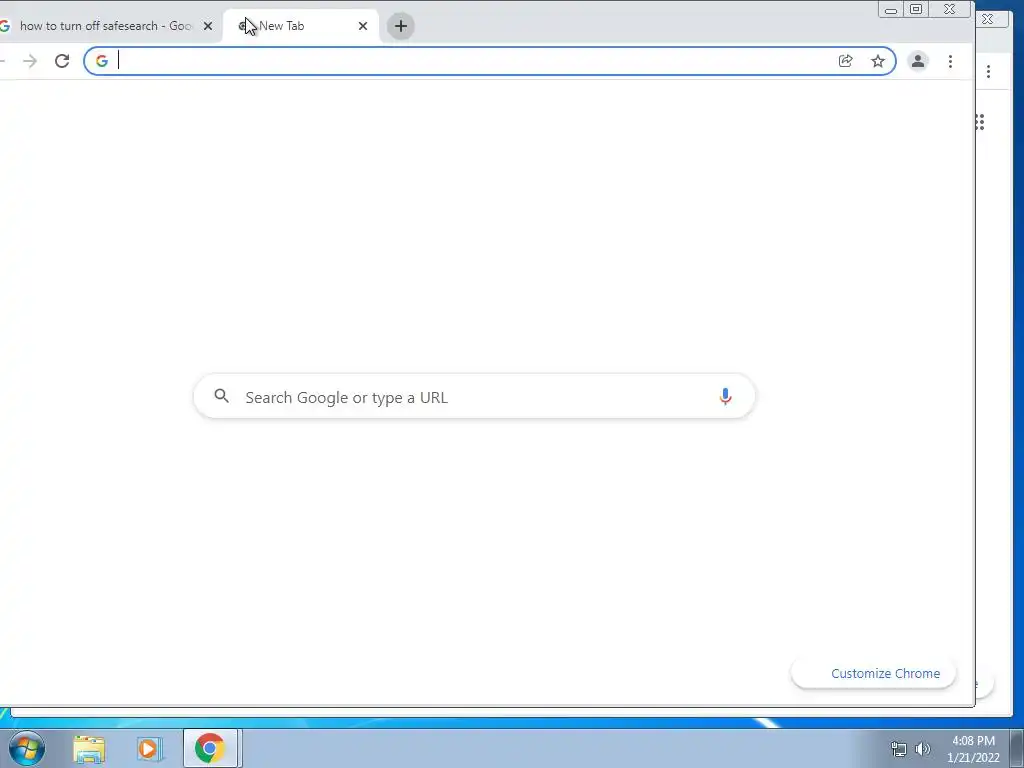The width and height of the screenshot is (1024, 768).
Task: Open Customize Chrome
Action: click(x=873, y=673)
